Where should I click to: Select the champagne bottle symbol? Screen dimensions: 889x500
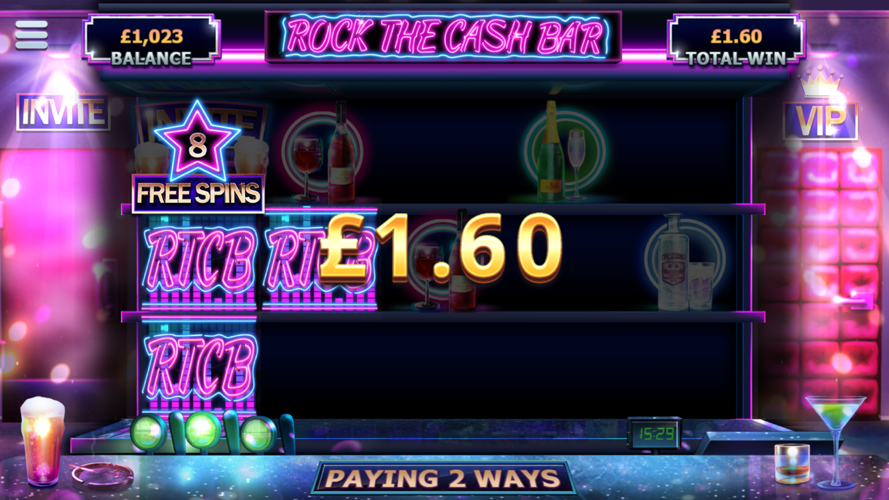pos(562,151)
